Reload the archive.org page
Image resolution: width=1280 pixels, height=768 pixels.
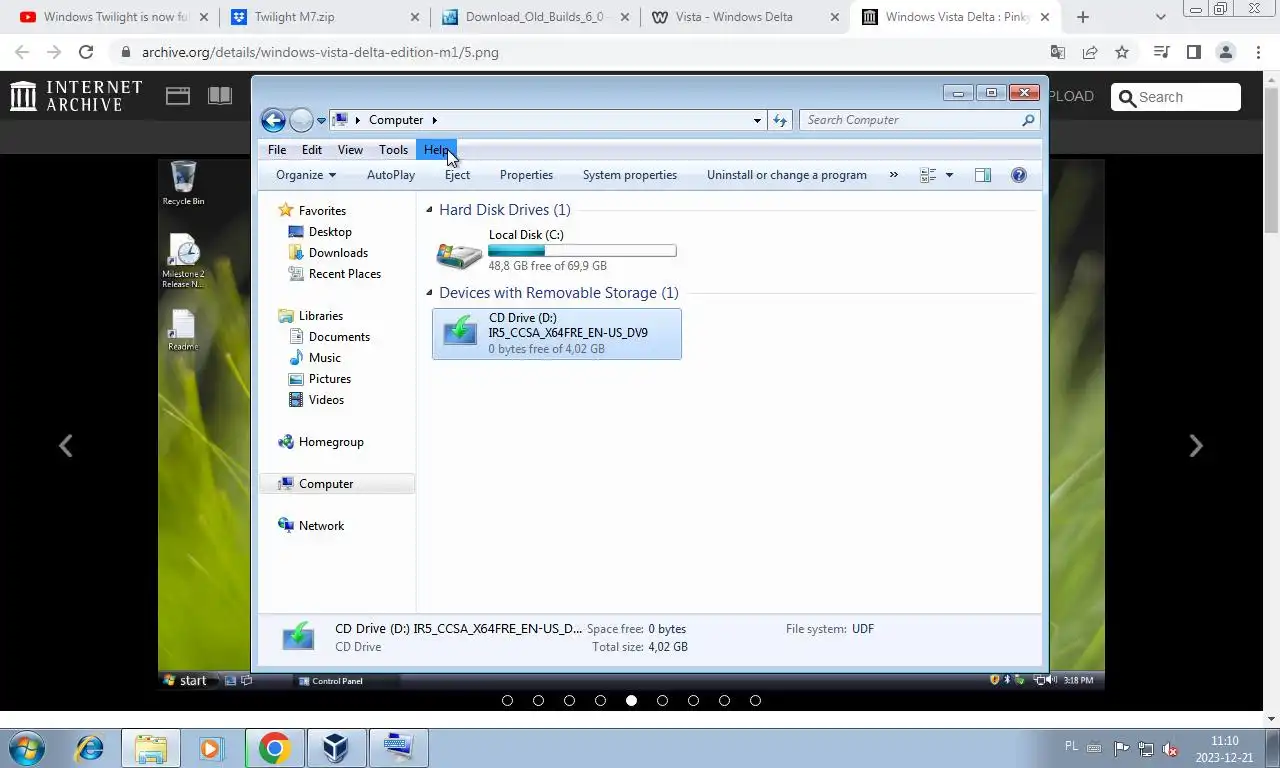86,52
